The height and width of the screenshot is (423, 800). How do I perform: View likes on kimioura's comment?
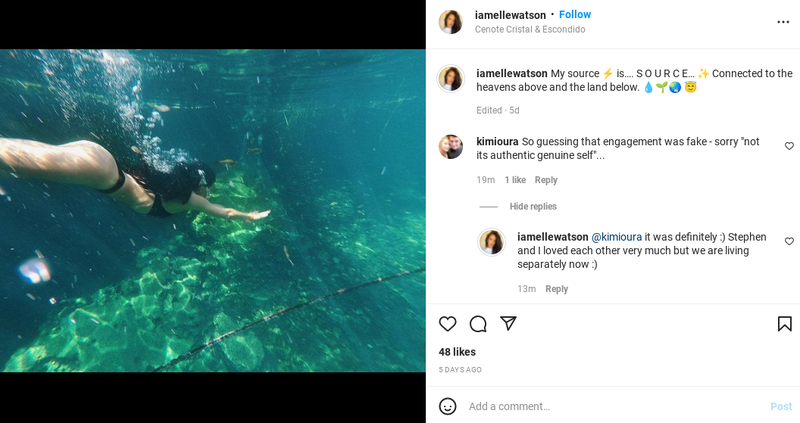click(x=515, y=180)
